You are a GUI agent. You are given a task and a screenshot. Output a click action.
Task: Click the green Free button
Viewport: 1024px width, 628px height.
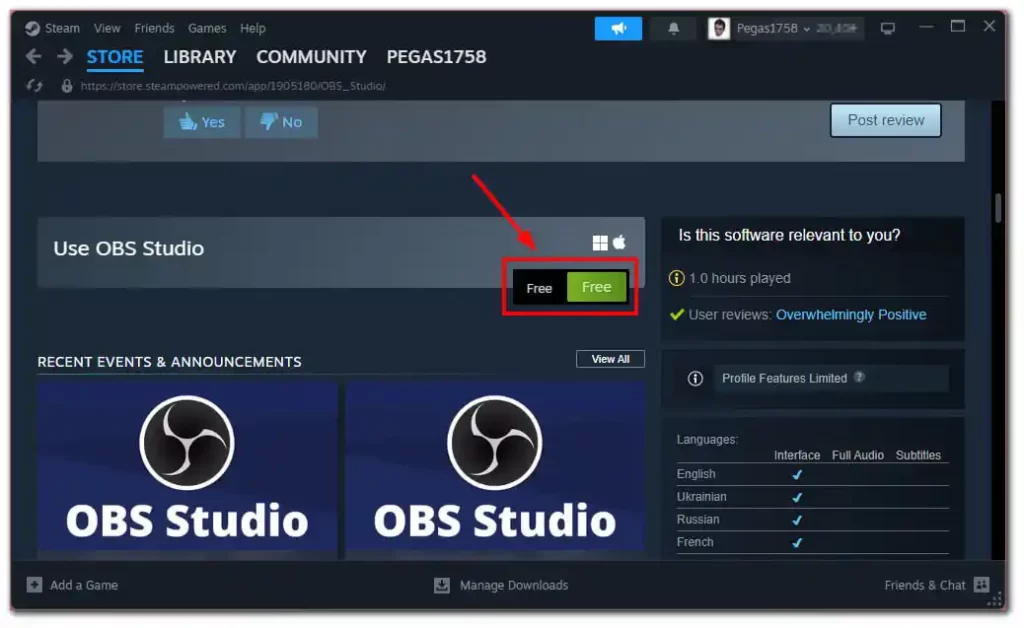[x=597, y=287]
